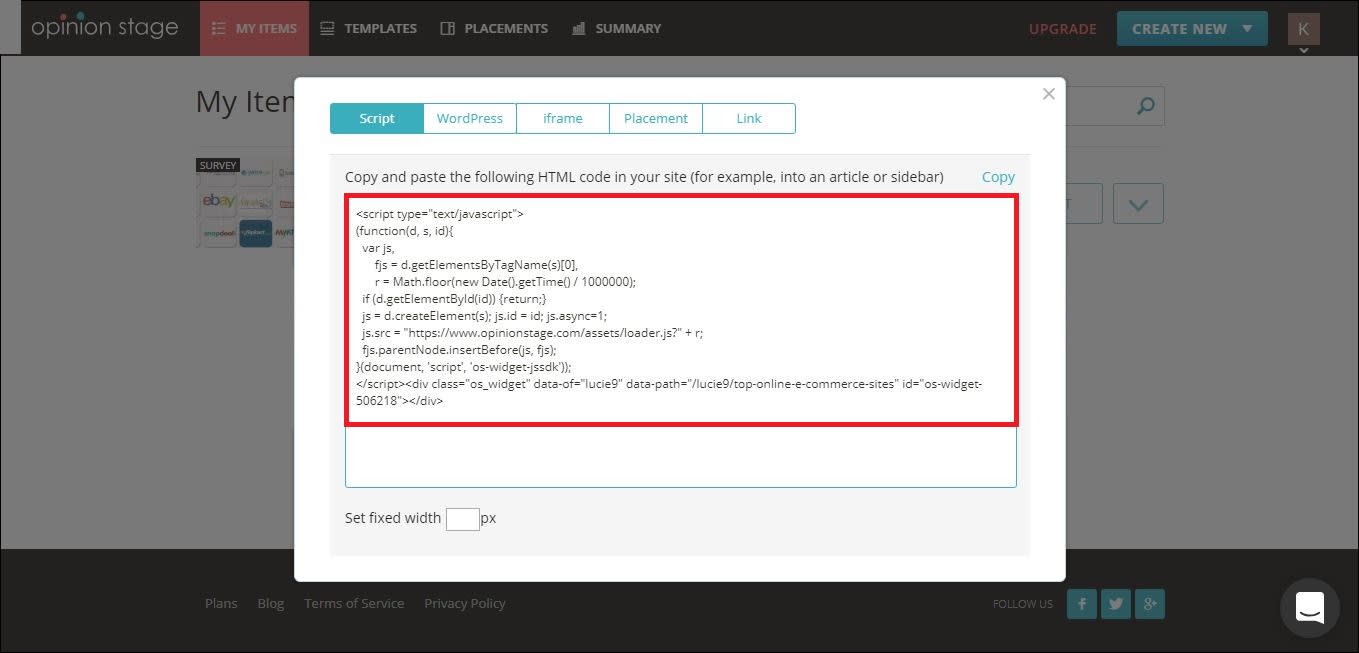
Task: Switch to the WordPress tab
Action: point(469,118)
